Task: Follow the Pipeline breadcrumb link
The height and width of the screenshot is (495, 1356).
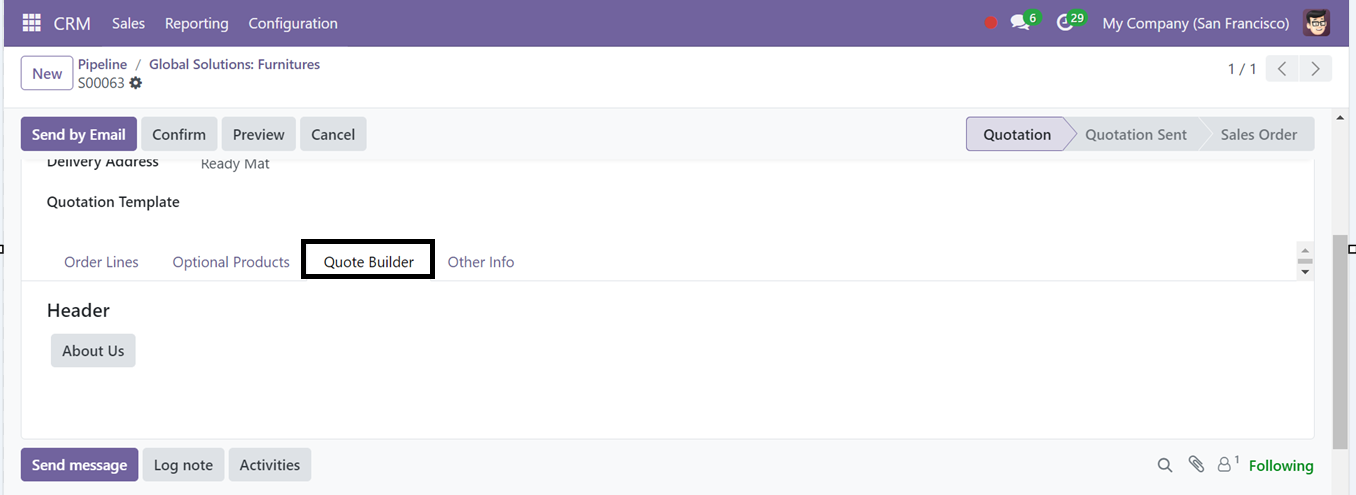Action: pos(103,64)
